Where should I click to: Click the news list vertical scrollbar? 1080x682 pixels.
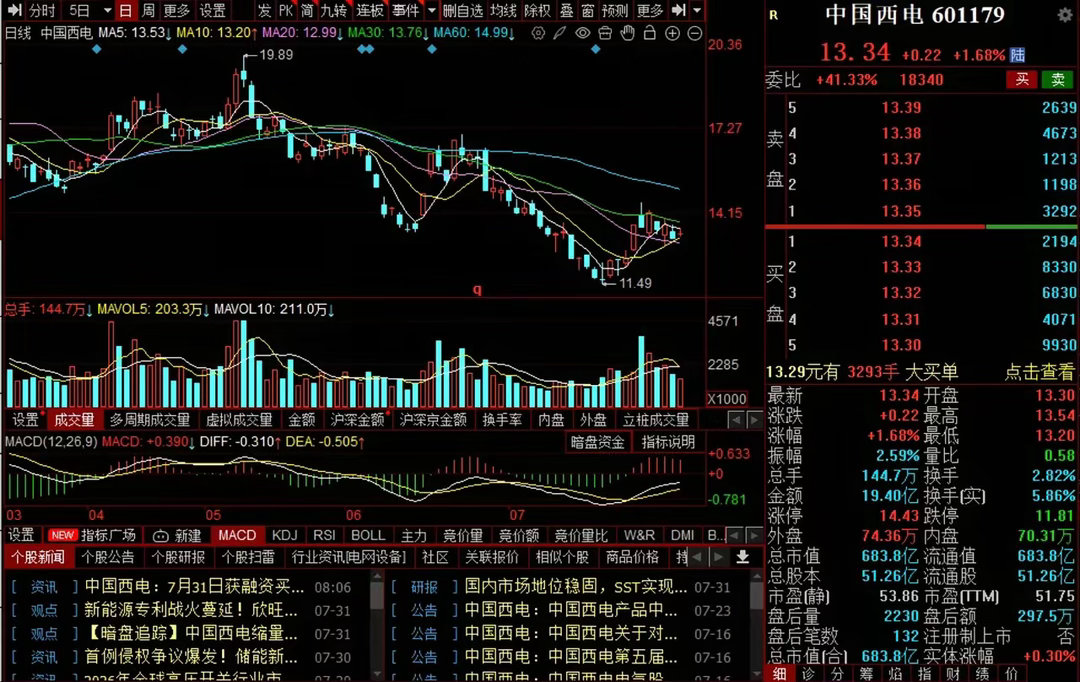coord(377,623)
